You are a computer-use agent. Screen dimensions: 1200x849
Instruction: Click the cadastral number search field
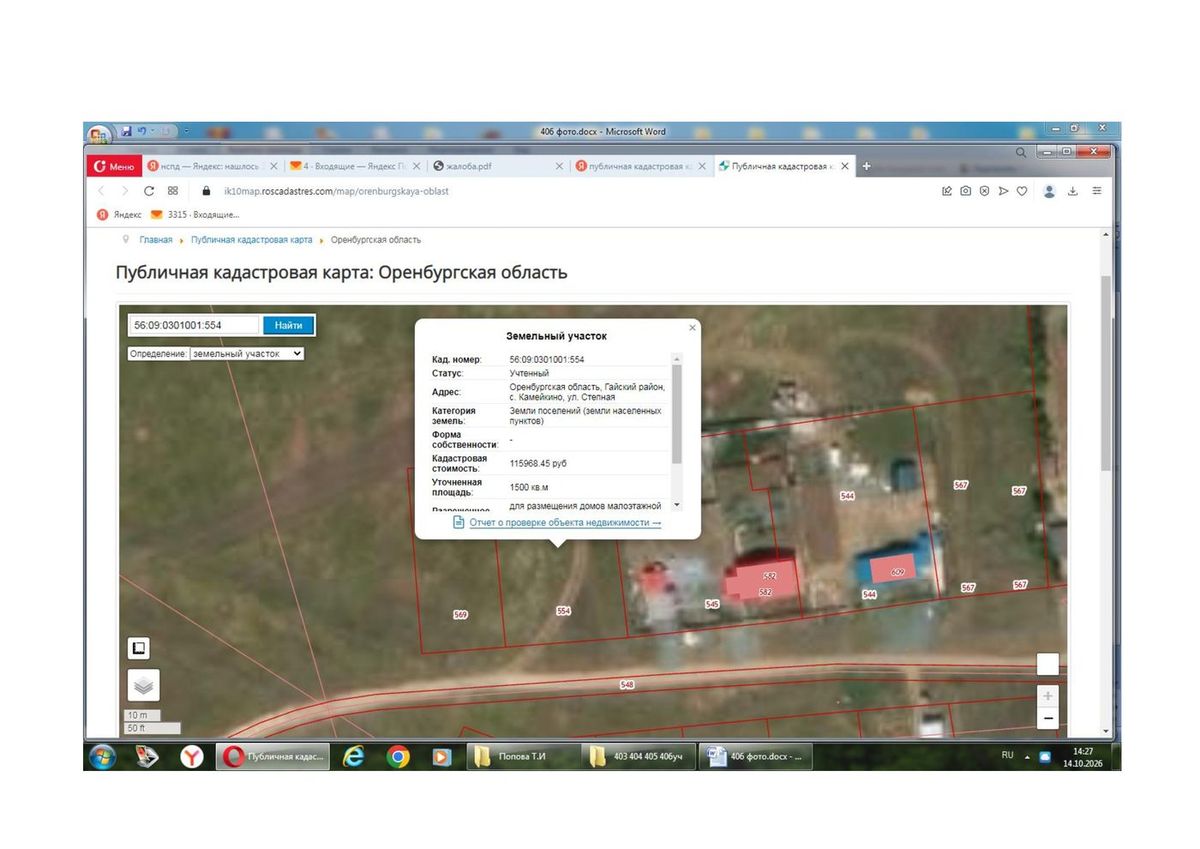coord(194,325)
